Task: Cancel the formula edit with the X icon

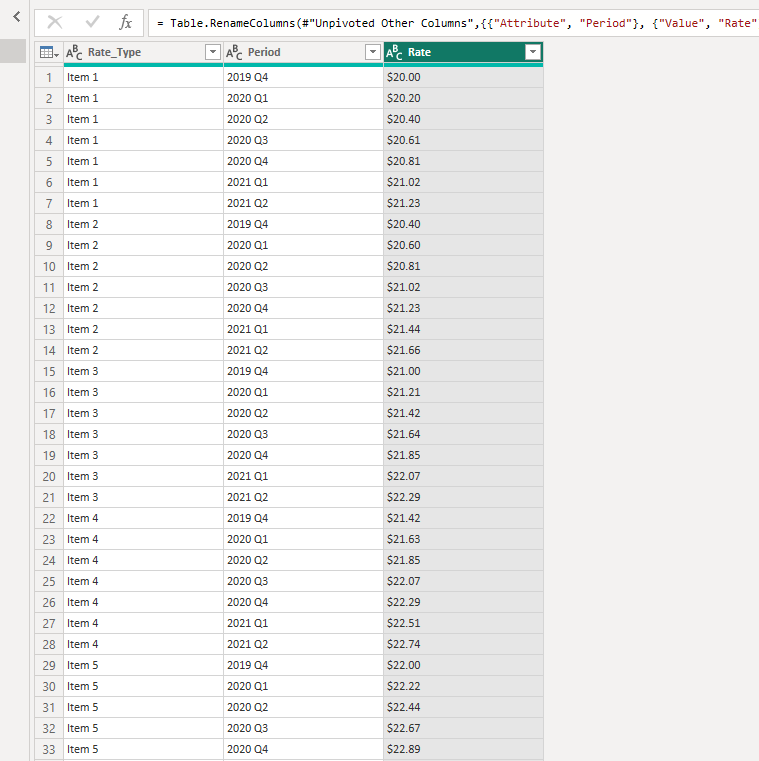Action: (55, 22)
